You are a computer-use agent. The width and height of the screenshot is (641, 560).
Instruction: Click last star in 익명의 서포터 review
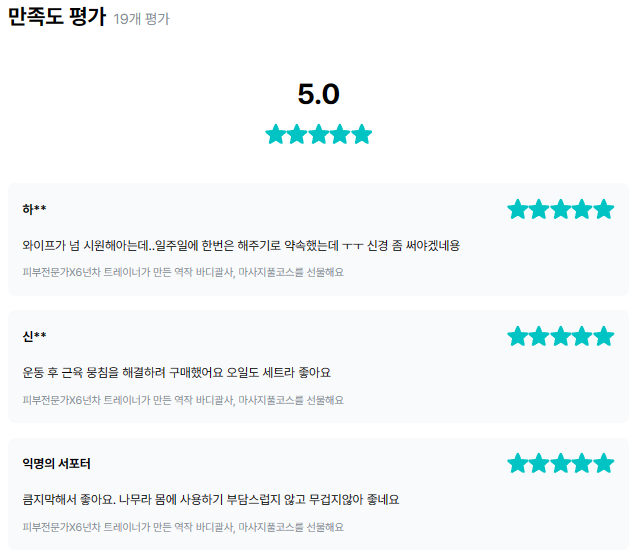[603, 463]
